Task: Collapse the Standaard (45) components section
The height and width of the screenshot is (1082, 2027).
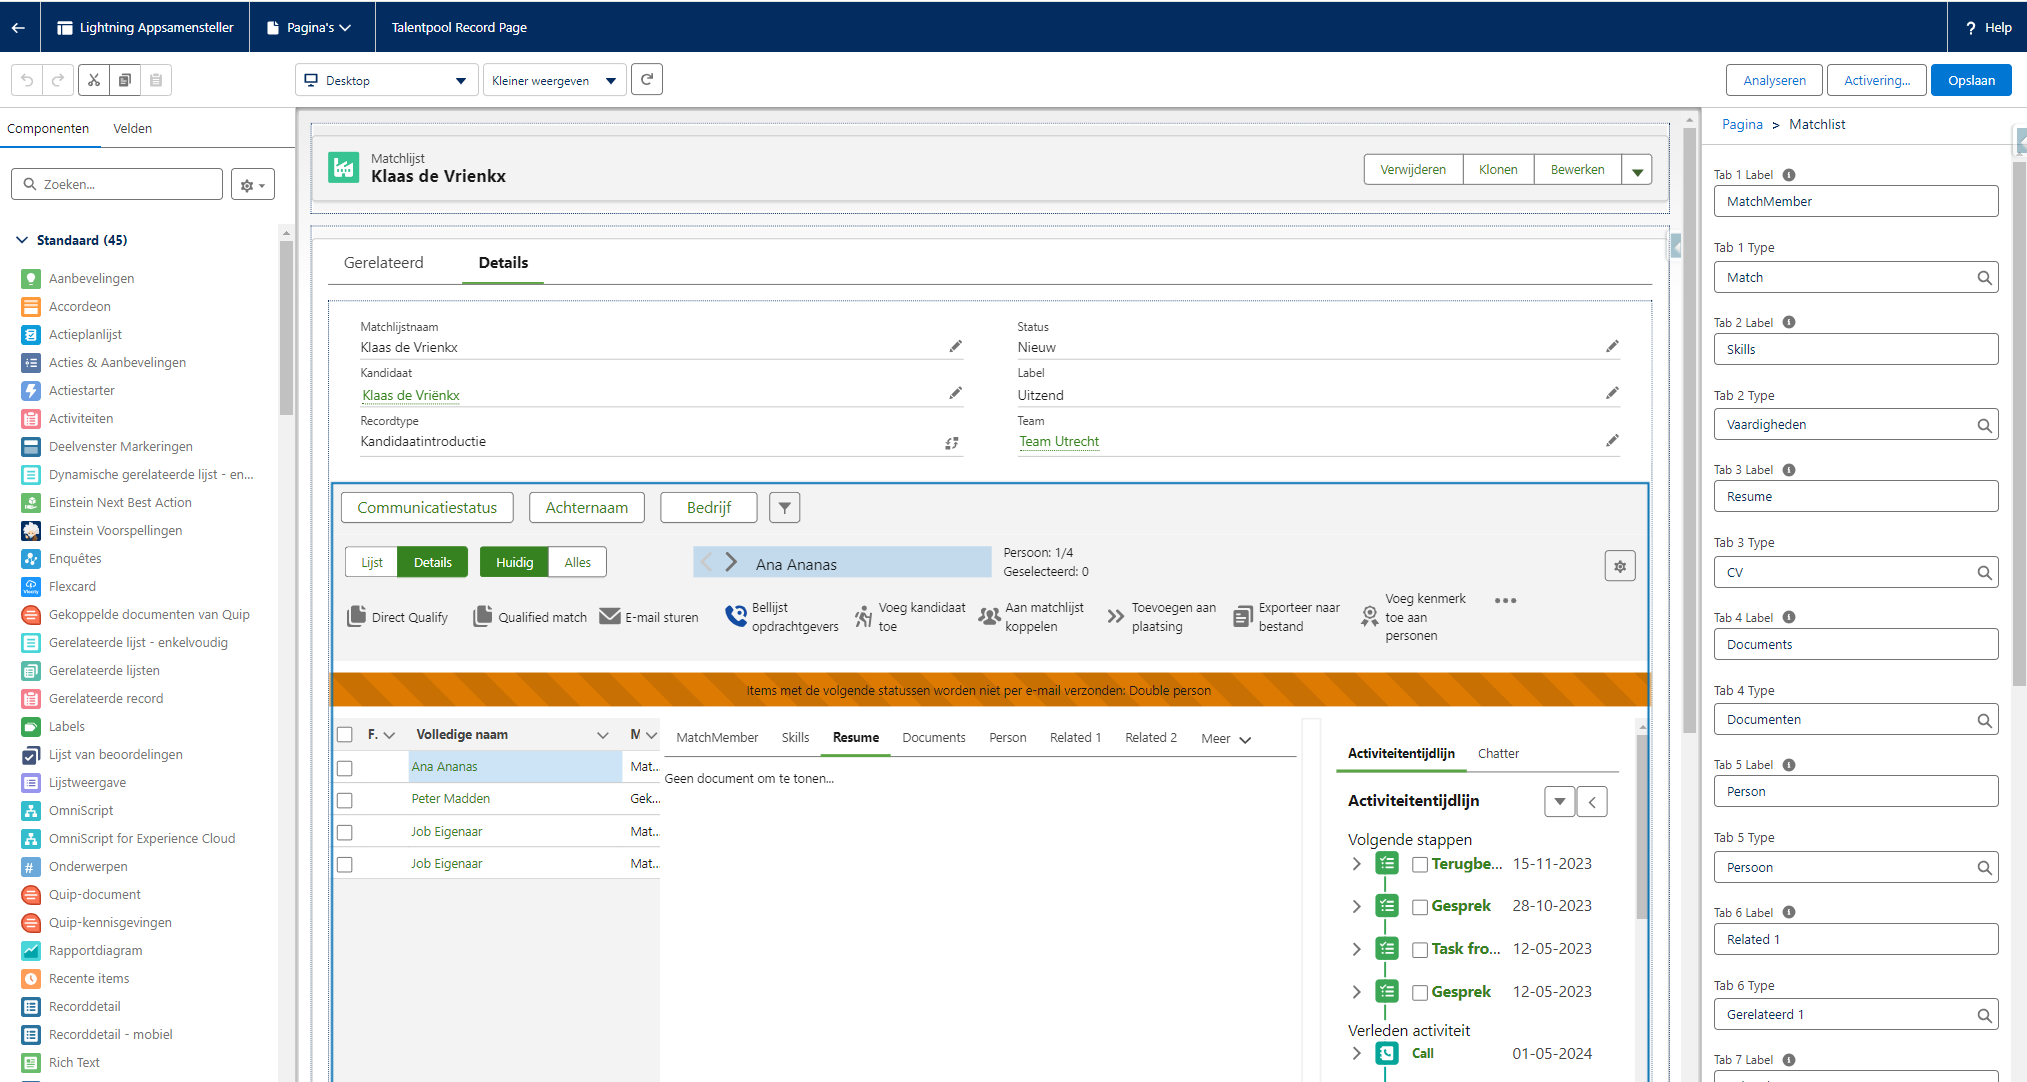Action: [22, 240]
